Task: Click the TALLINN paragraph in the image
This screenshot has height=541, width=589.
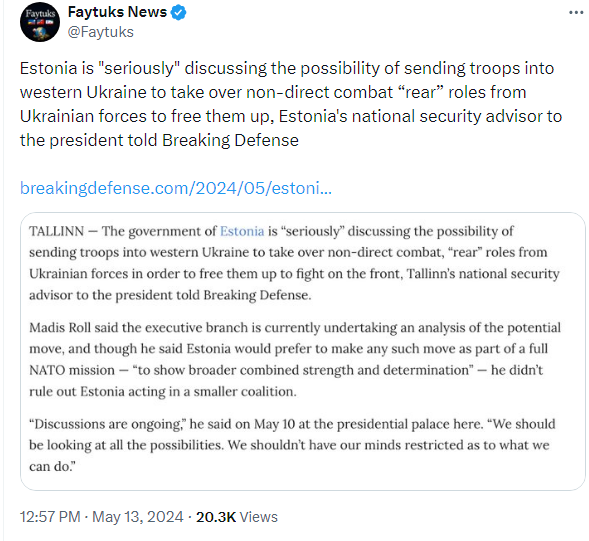Action: point(294,263)
